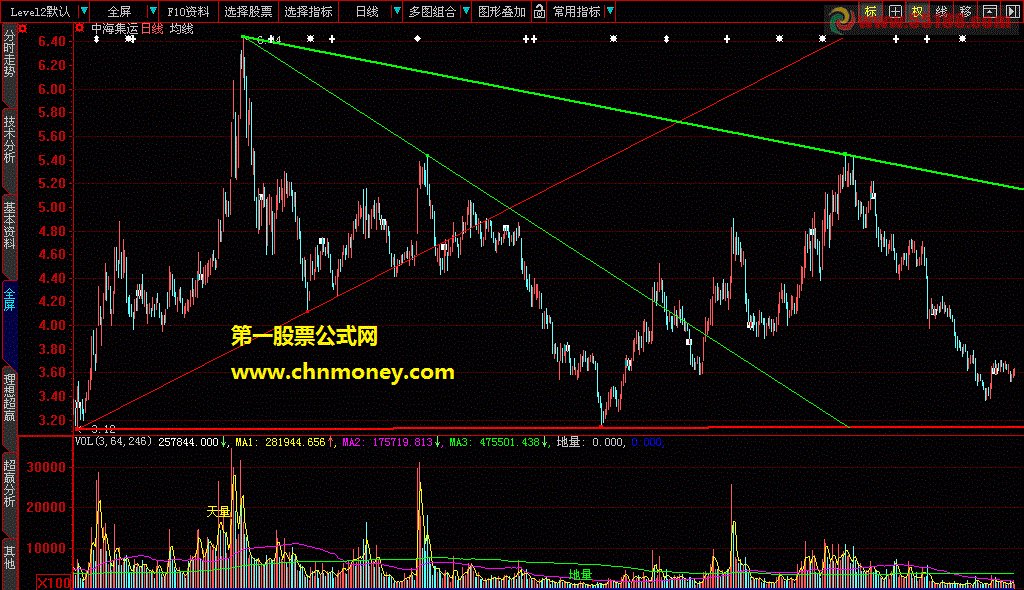Screen dimensions: 1024x590
Task: Expand the 多图组合 dropdown arrow
Action: [x=466, y=11]
